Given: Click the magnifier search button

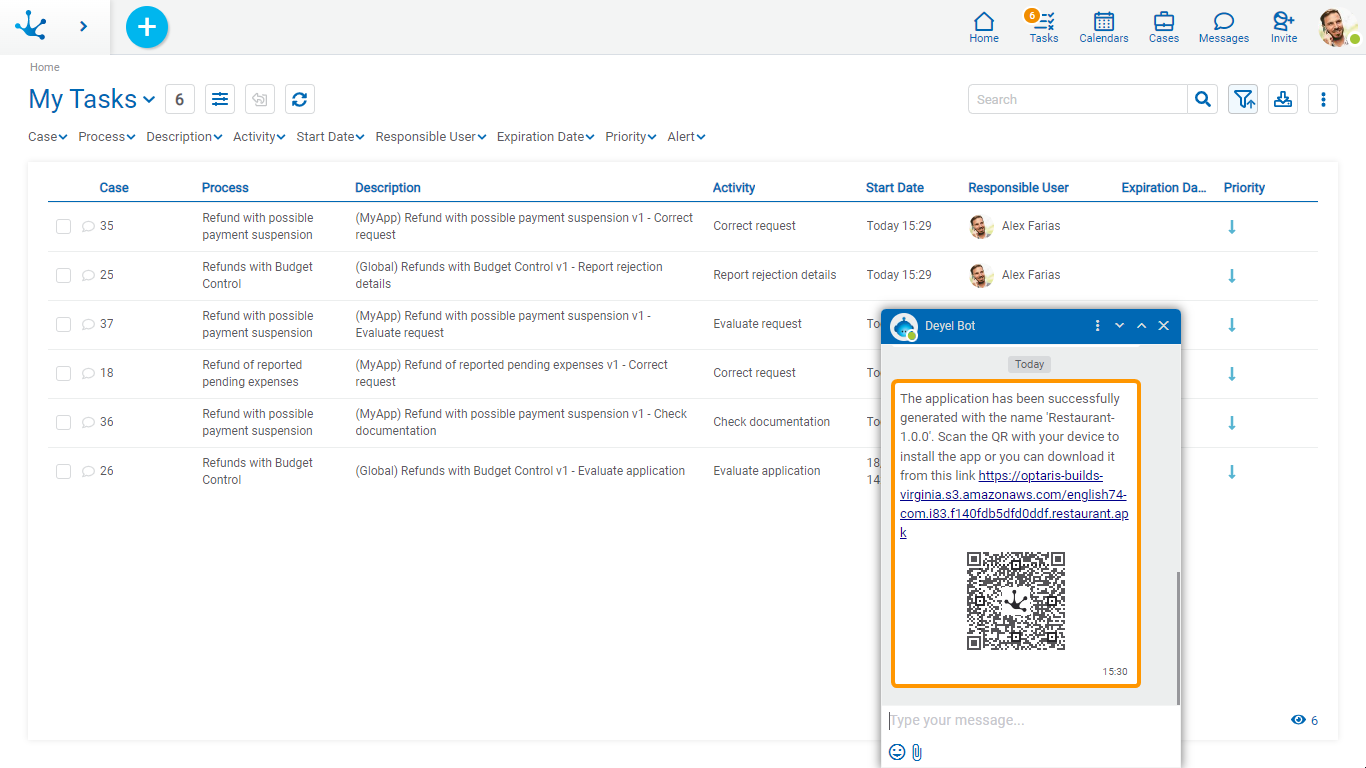Looking at the screenshot, I should coord(1203,99).
